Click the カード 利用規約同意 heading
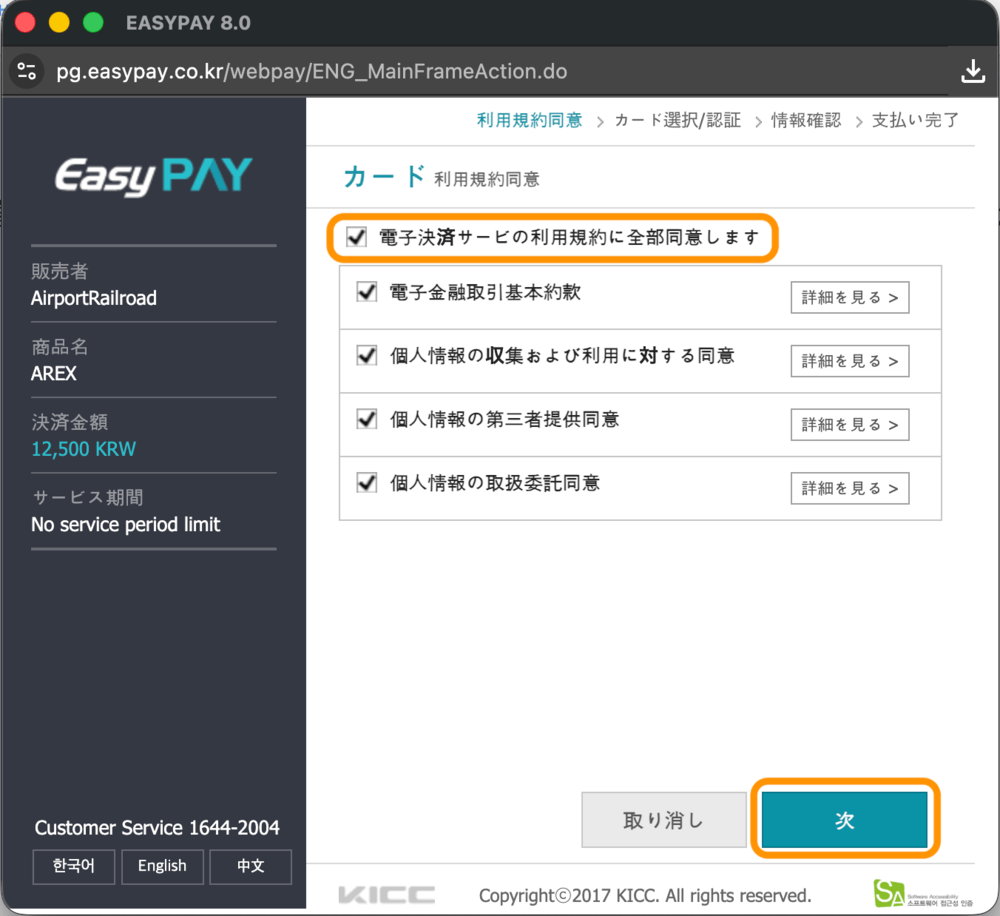 coord(441,177)
